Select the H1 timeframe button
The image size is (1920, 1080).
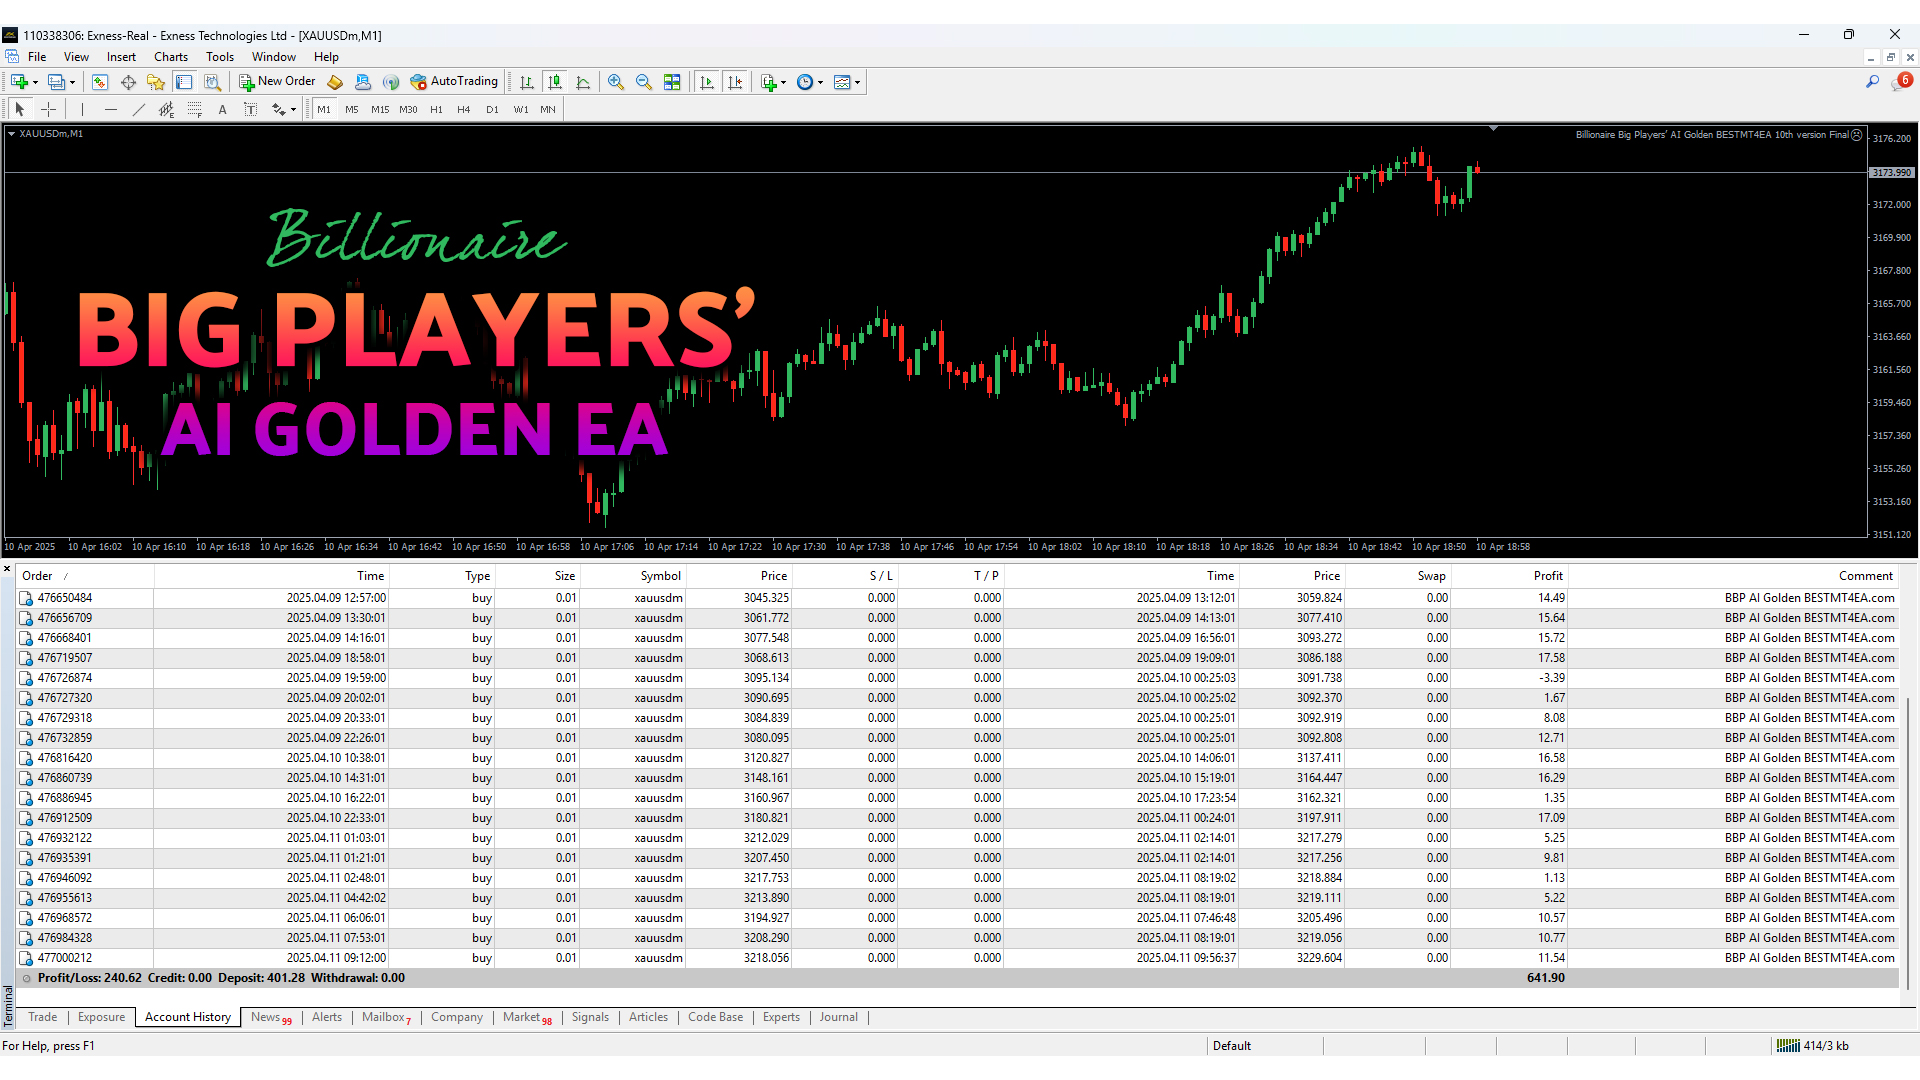[x=436, y=110]
